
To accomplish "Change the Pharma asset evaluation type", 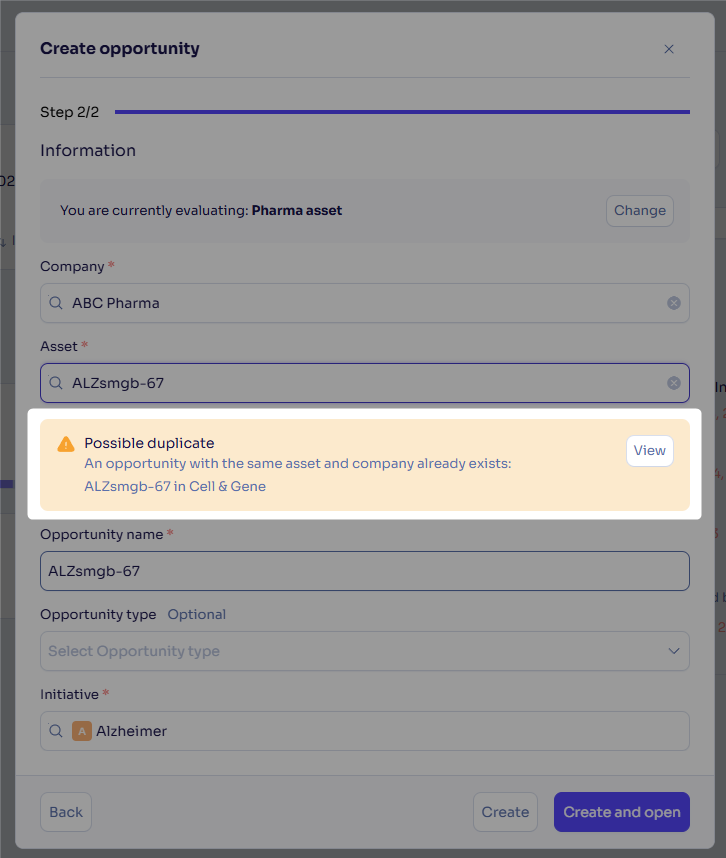I will [640, 211].
